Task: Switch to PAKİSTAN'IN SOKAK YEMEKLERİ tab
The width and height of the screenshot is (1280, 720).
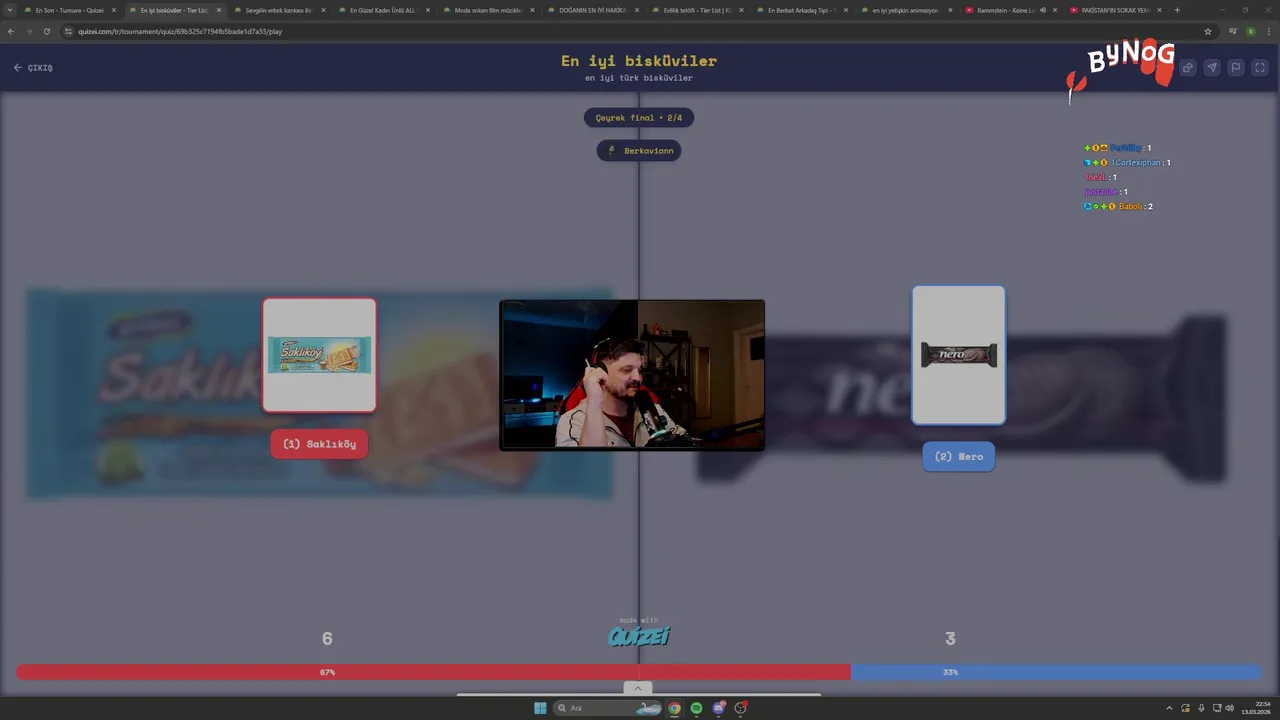Action: 1115,10
